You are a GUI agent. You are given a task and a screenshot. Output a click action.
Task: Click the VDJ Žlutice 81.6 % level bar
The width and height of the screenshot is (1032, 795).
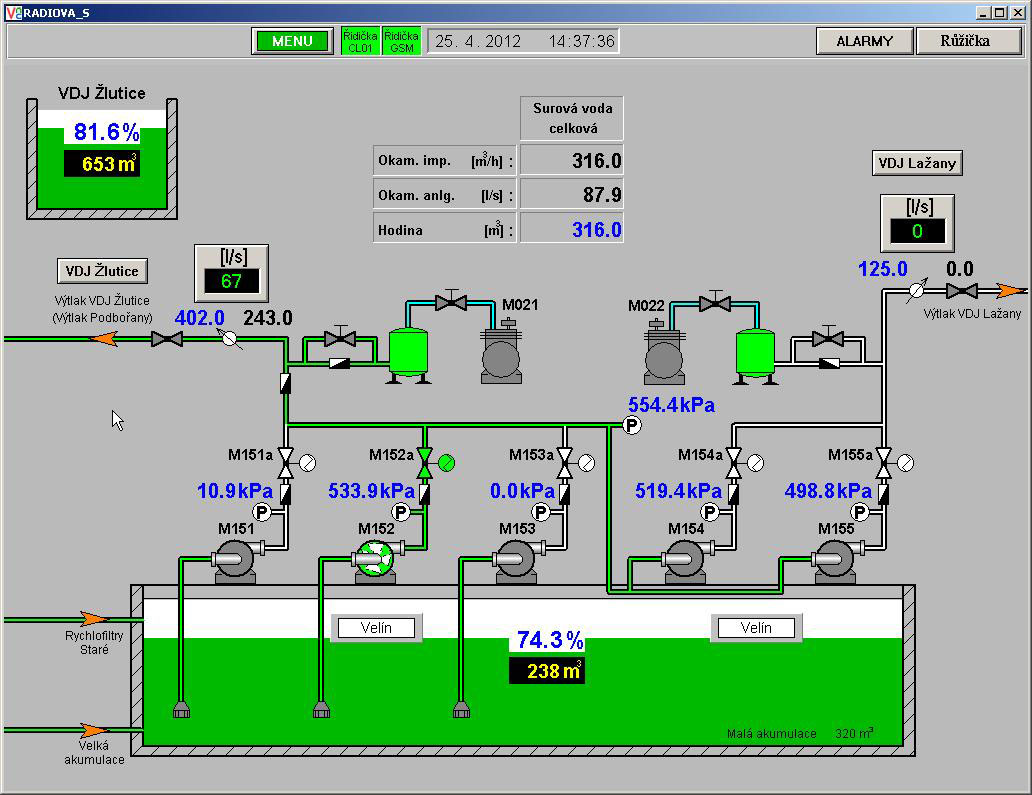(x=101, y=158)
